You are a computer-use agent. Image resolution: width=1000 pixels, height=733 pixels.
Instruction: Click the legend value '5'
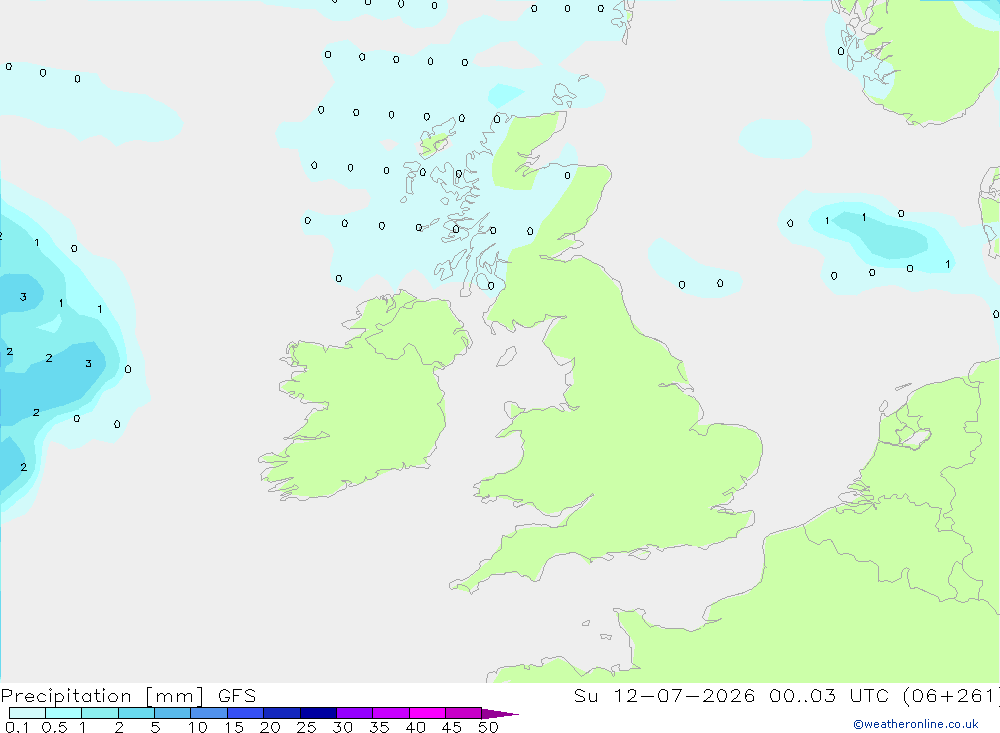tap(155, 727)
